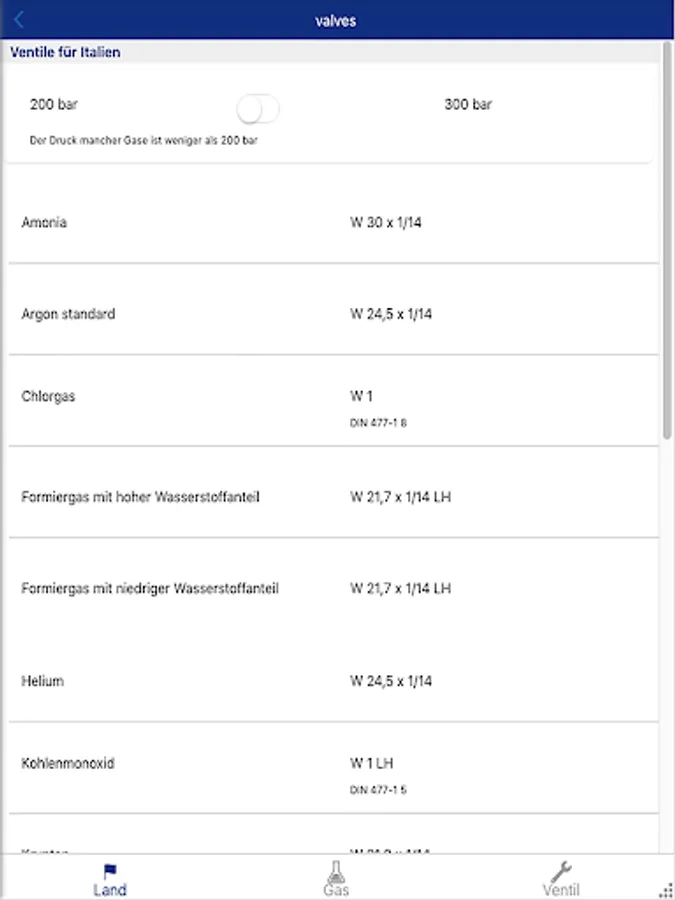Switch to the Ventil tab label
The width and height of the screenshot is (675, 900).
coord(561,890)
